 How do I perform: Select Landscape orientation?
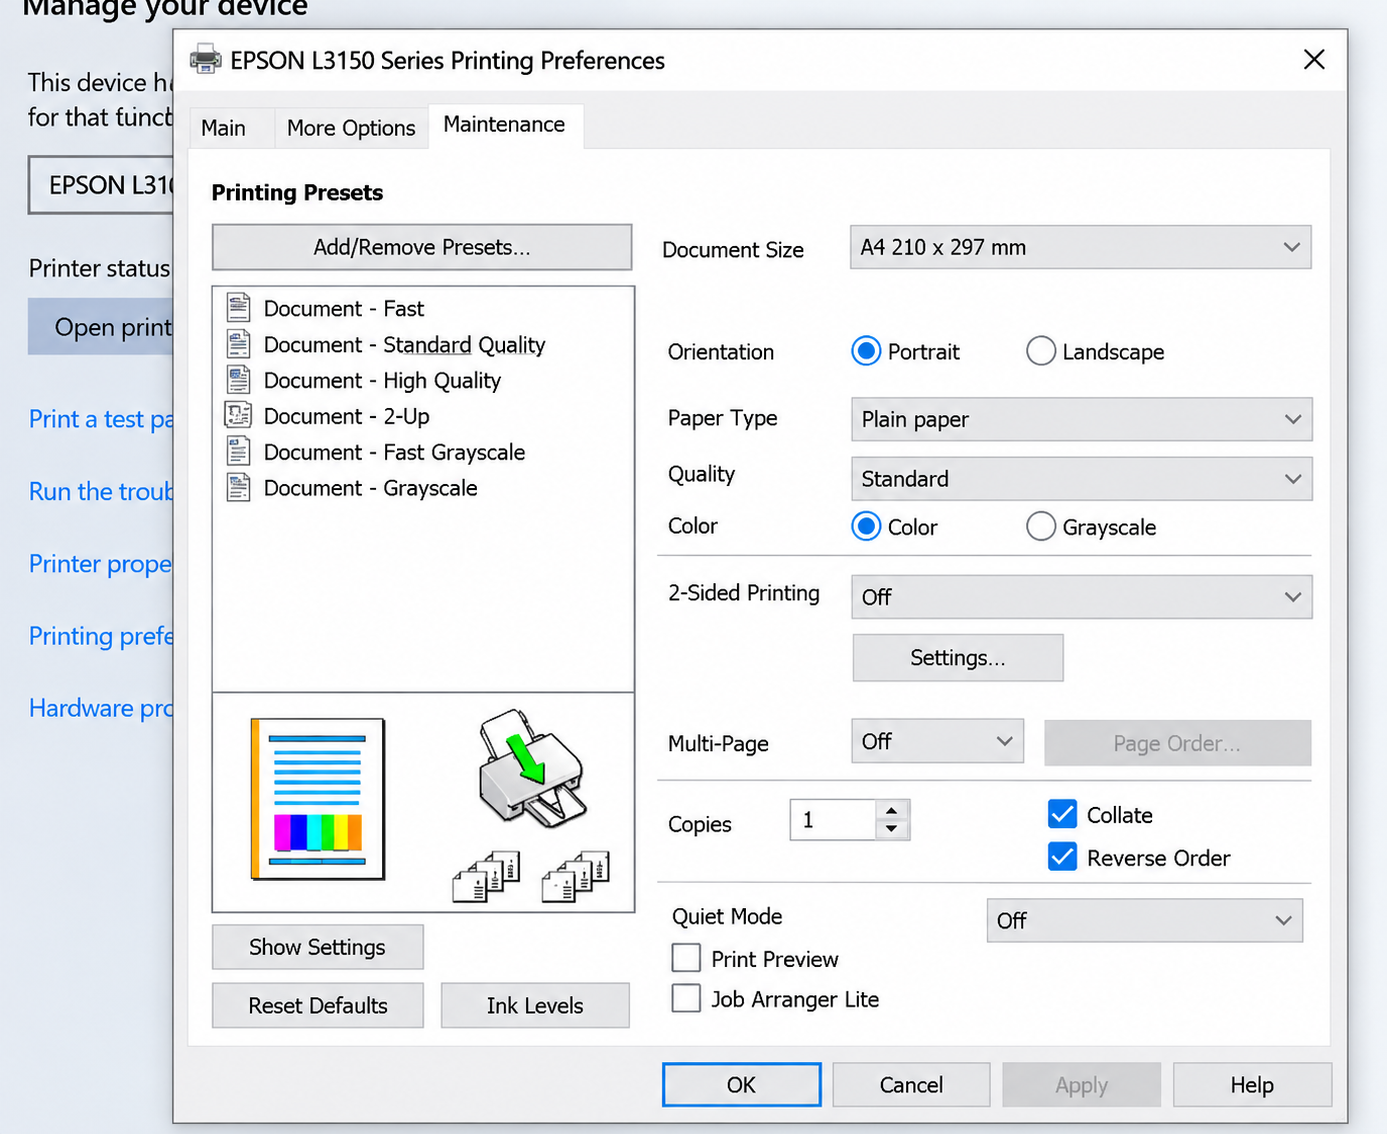click(1041, 351)
